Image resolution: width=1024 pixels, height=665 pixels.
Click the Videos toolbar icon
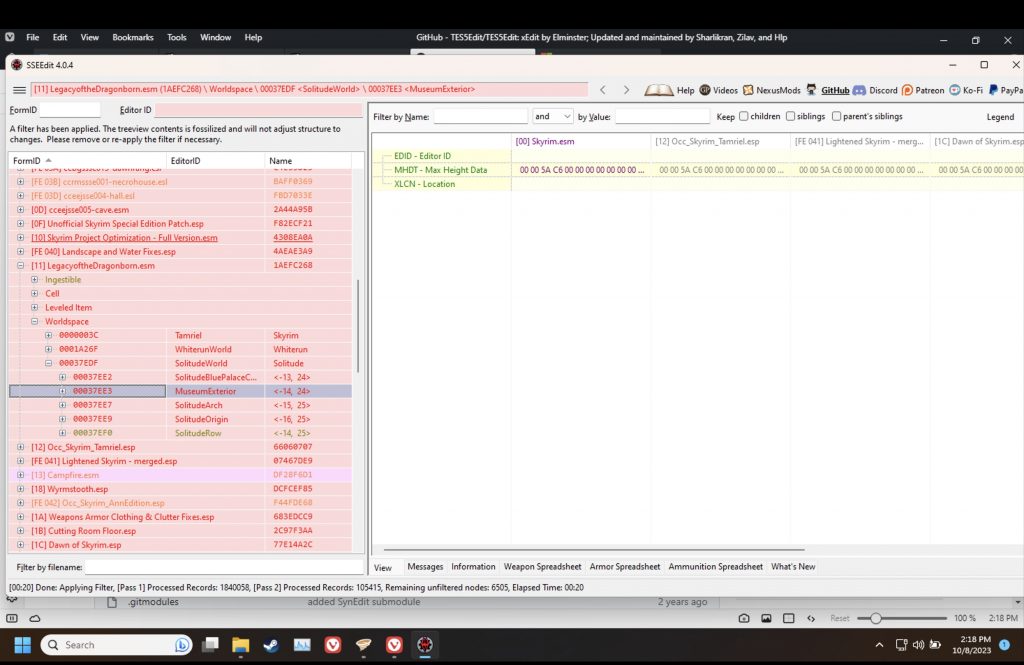coord(705,90)
